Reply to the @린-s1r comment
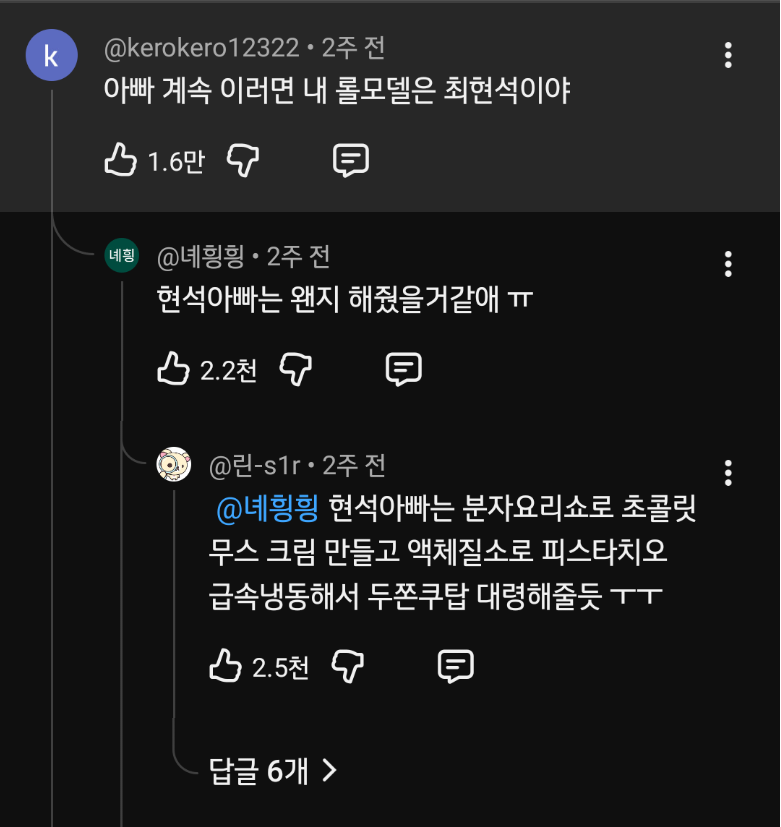781x827 pixels. pyautogui.click(x=456, y=666)
